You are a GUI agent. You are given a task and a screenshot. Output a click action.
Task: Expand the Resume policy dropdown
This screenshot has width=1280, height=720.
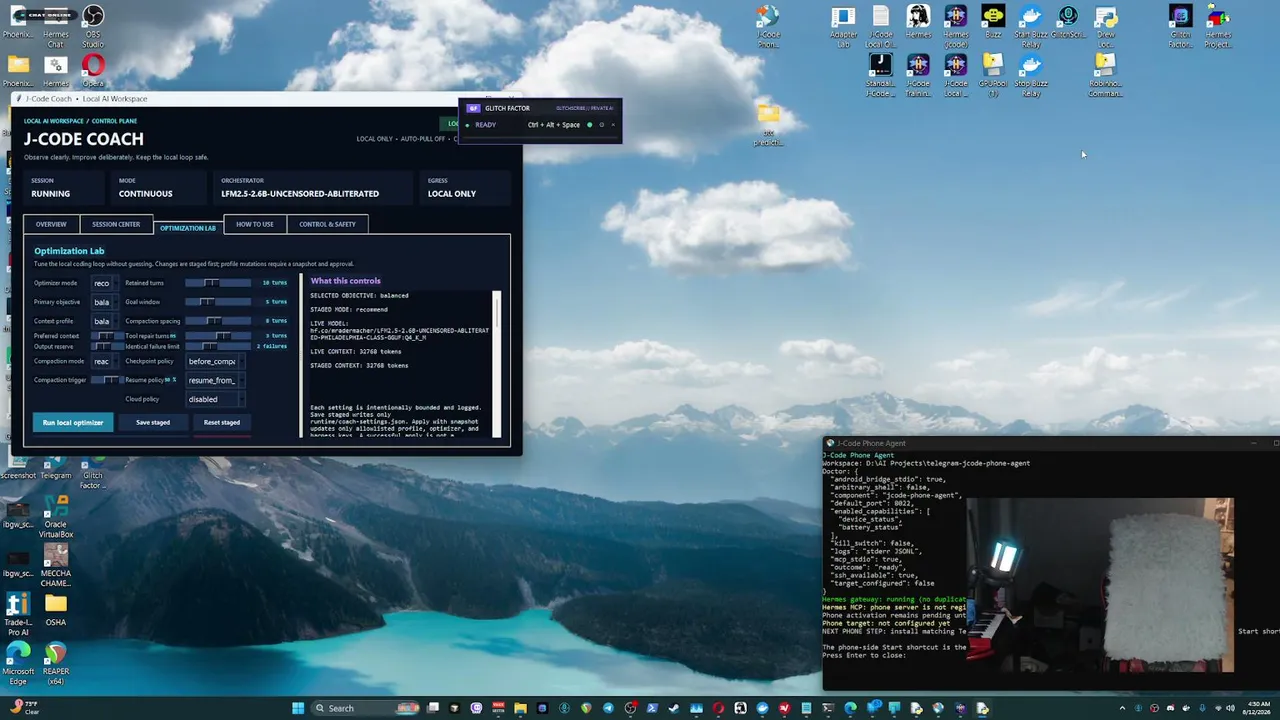coord(213,380)
